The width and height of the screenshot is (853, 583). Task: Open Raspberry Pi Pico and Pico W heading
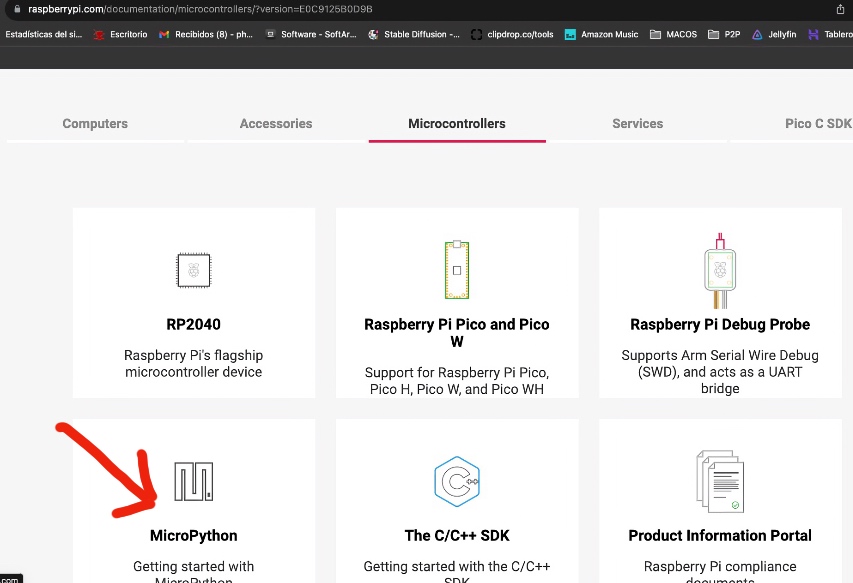457,333
